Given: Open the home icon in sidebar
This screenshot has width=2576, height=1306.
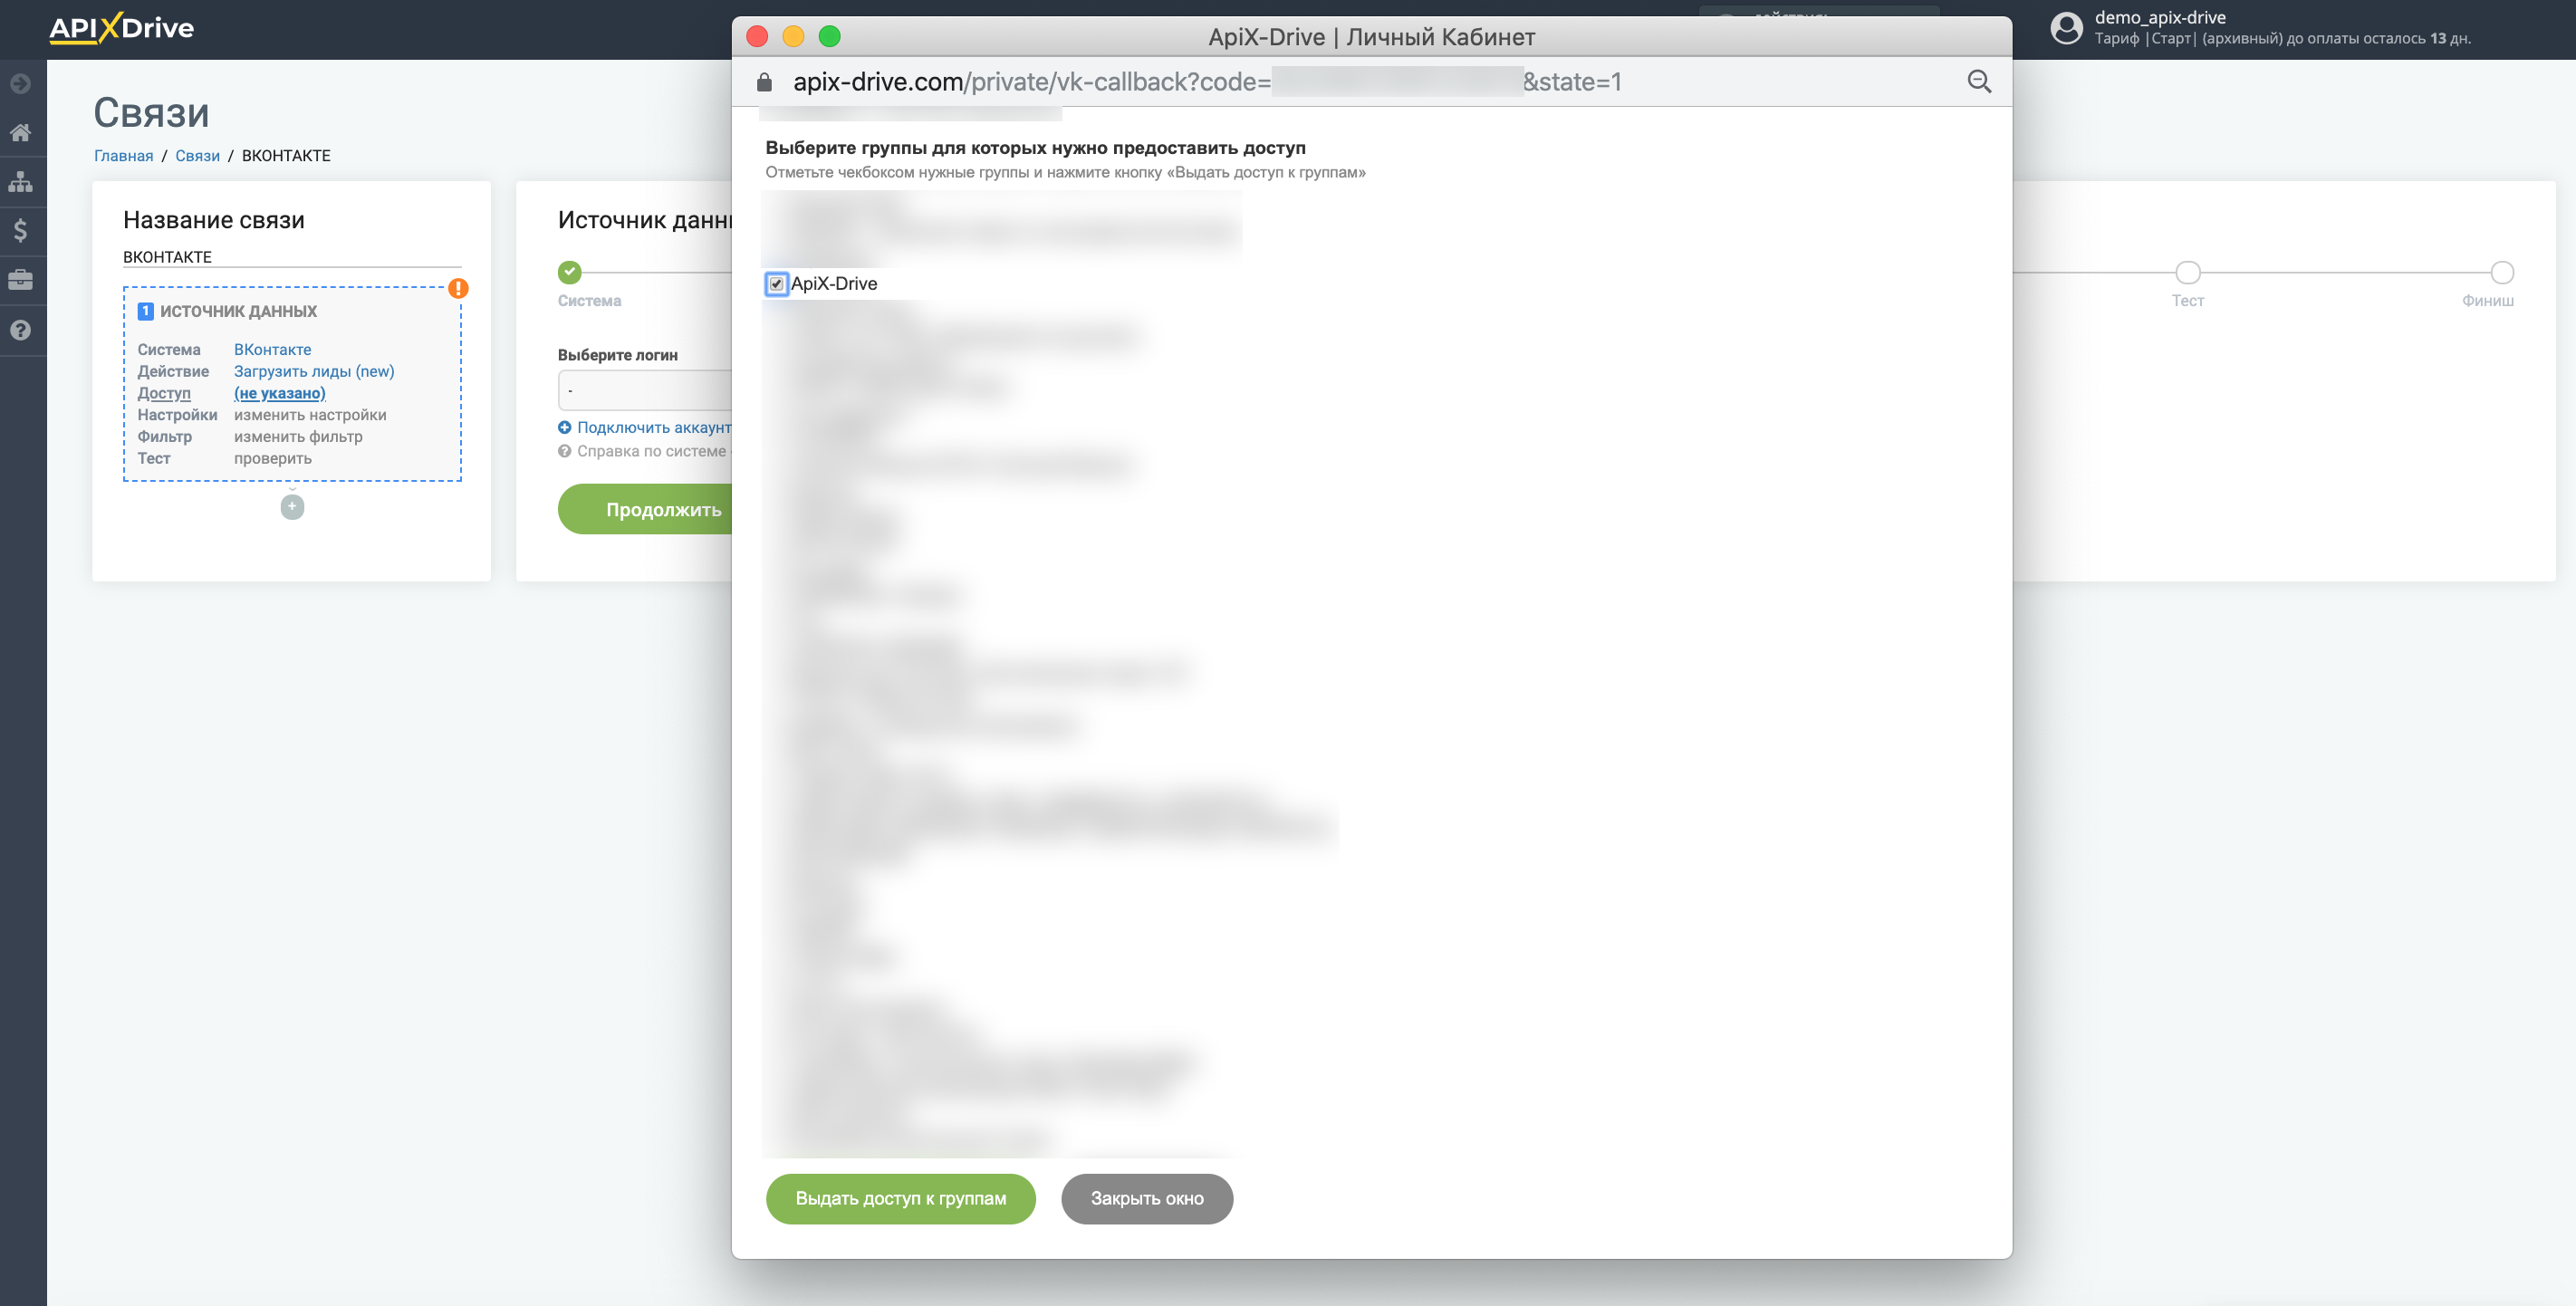Looking at the screenshot, I should pyautogui.click(x=20, y=132).
